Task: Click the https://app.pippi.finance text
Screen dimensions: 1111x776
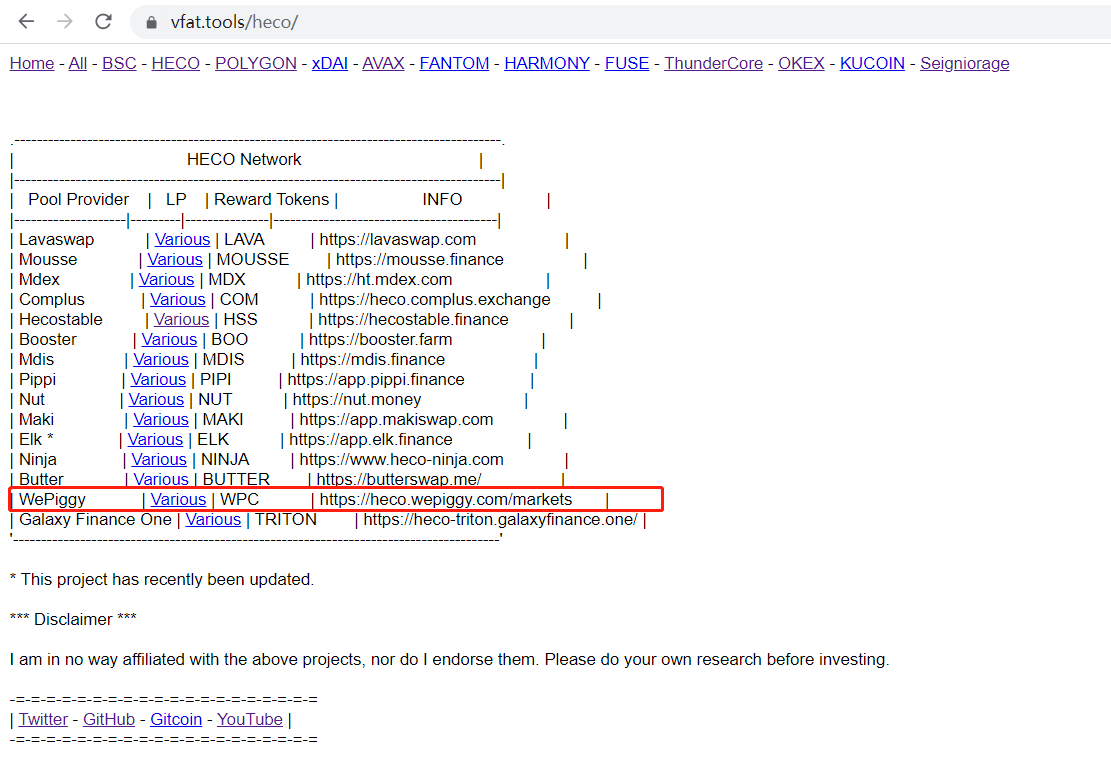Action: click(x=376, y=379)
